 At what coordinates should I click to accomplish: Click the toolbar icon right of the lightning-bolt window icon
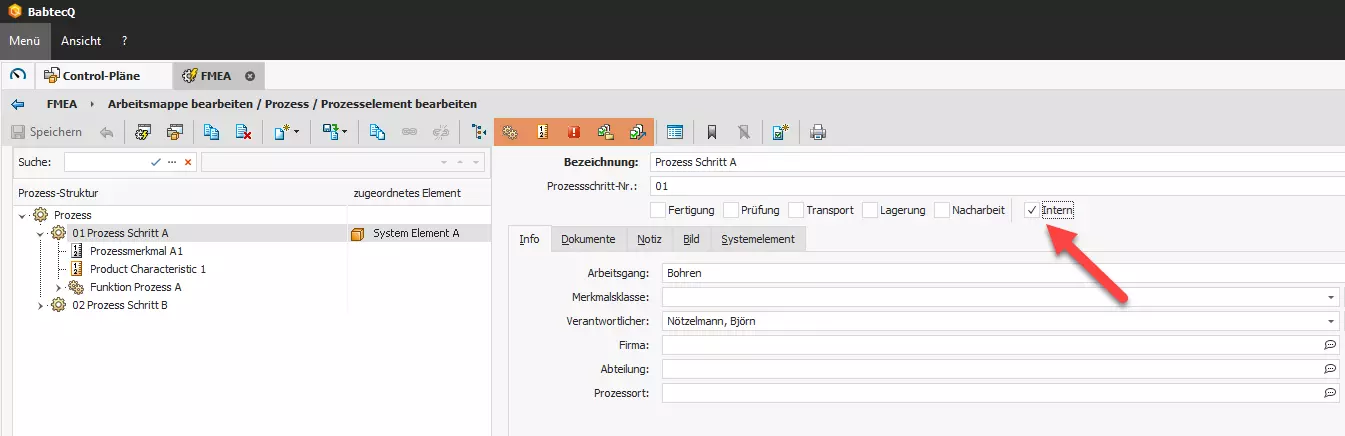[x=175, y=132]
